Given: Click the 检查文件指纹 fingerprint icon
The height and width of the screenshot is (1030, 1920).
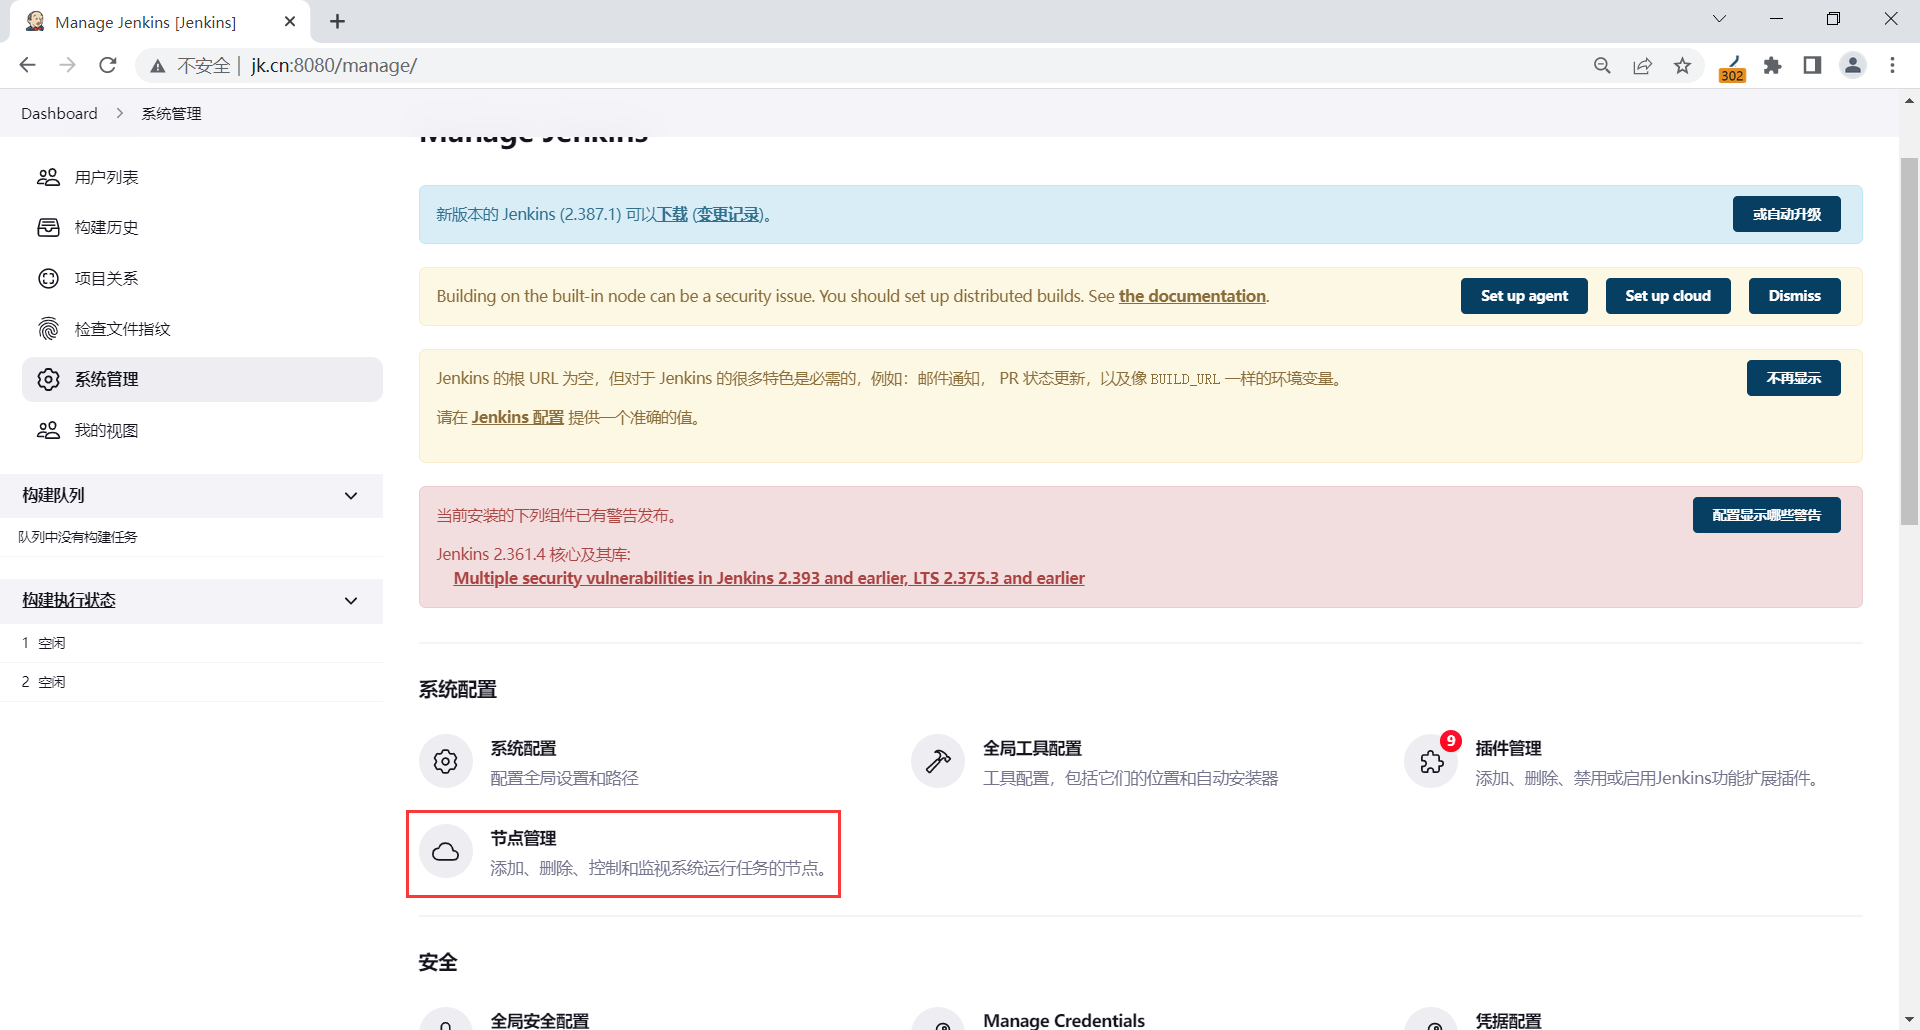Looking at the screenshot, I should point(48,329).
